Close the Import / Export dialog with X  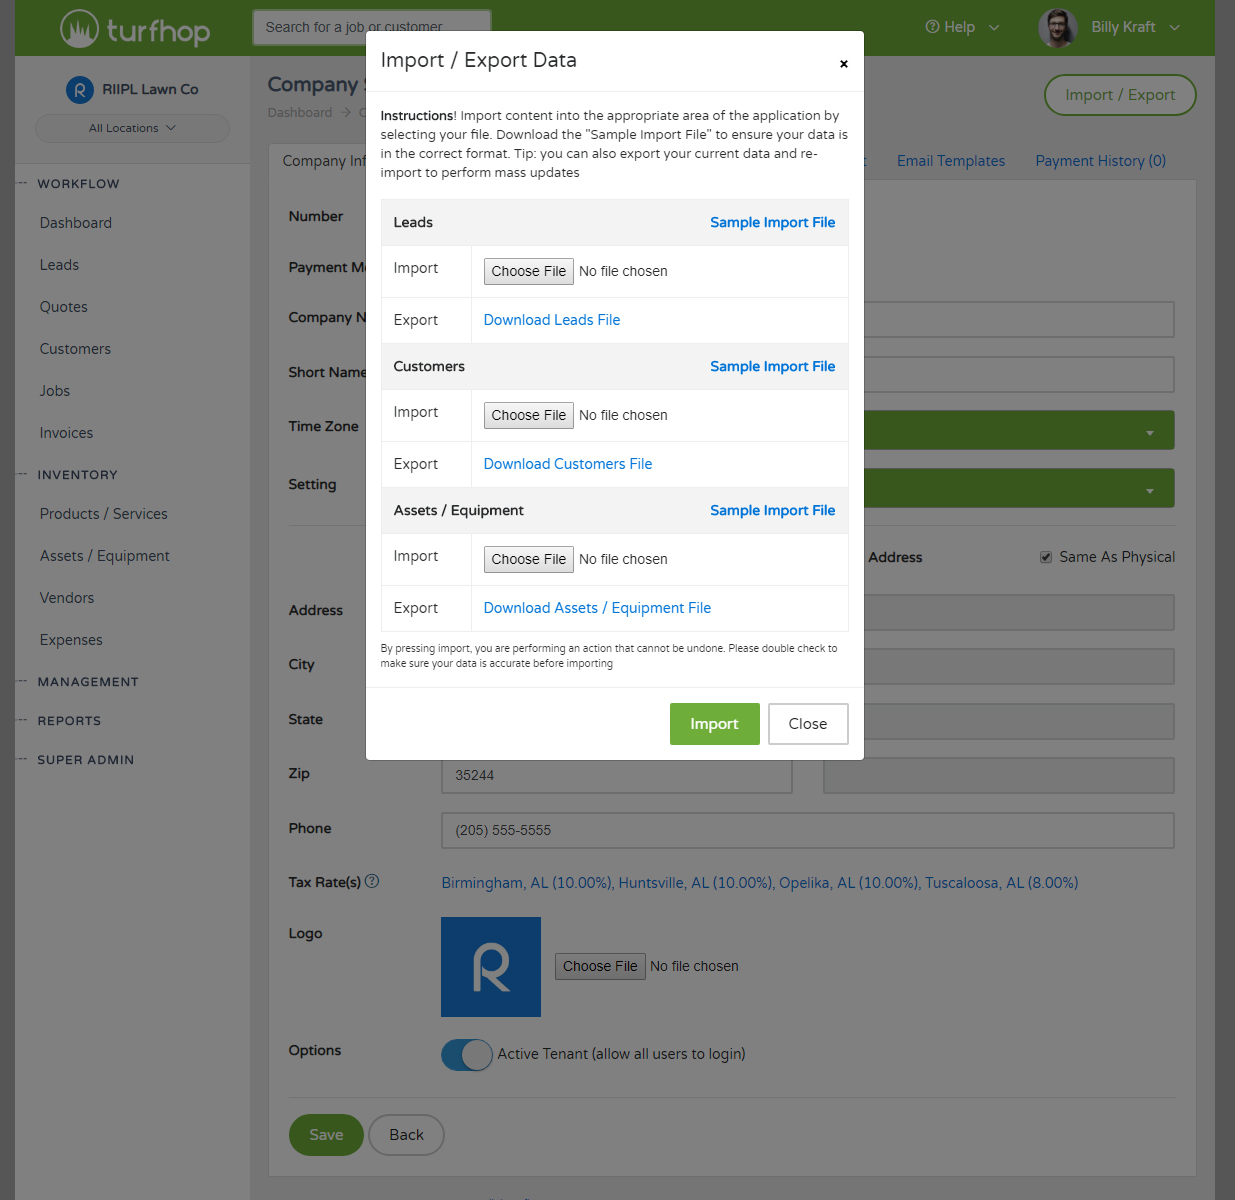click(x=843, y=64)
